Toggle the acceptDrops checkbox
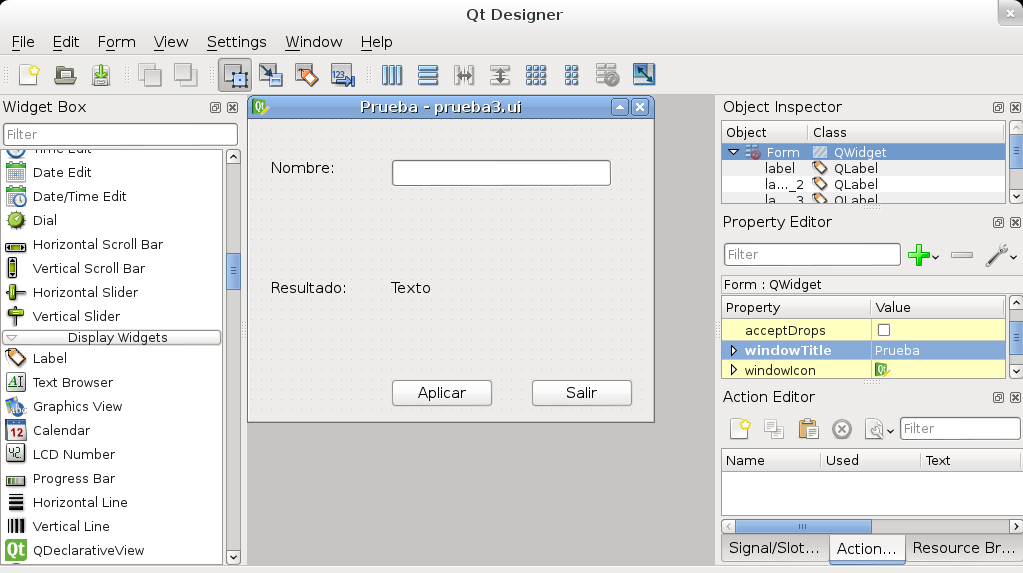 tap(883, 330)
